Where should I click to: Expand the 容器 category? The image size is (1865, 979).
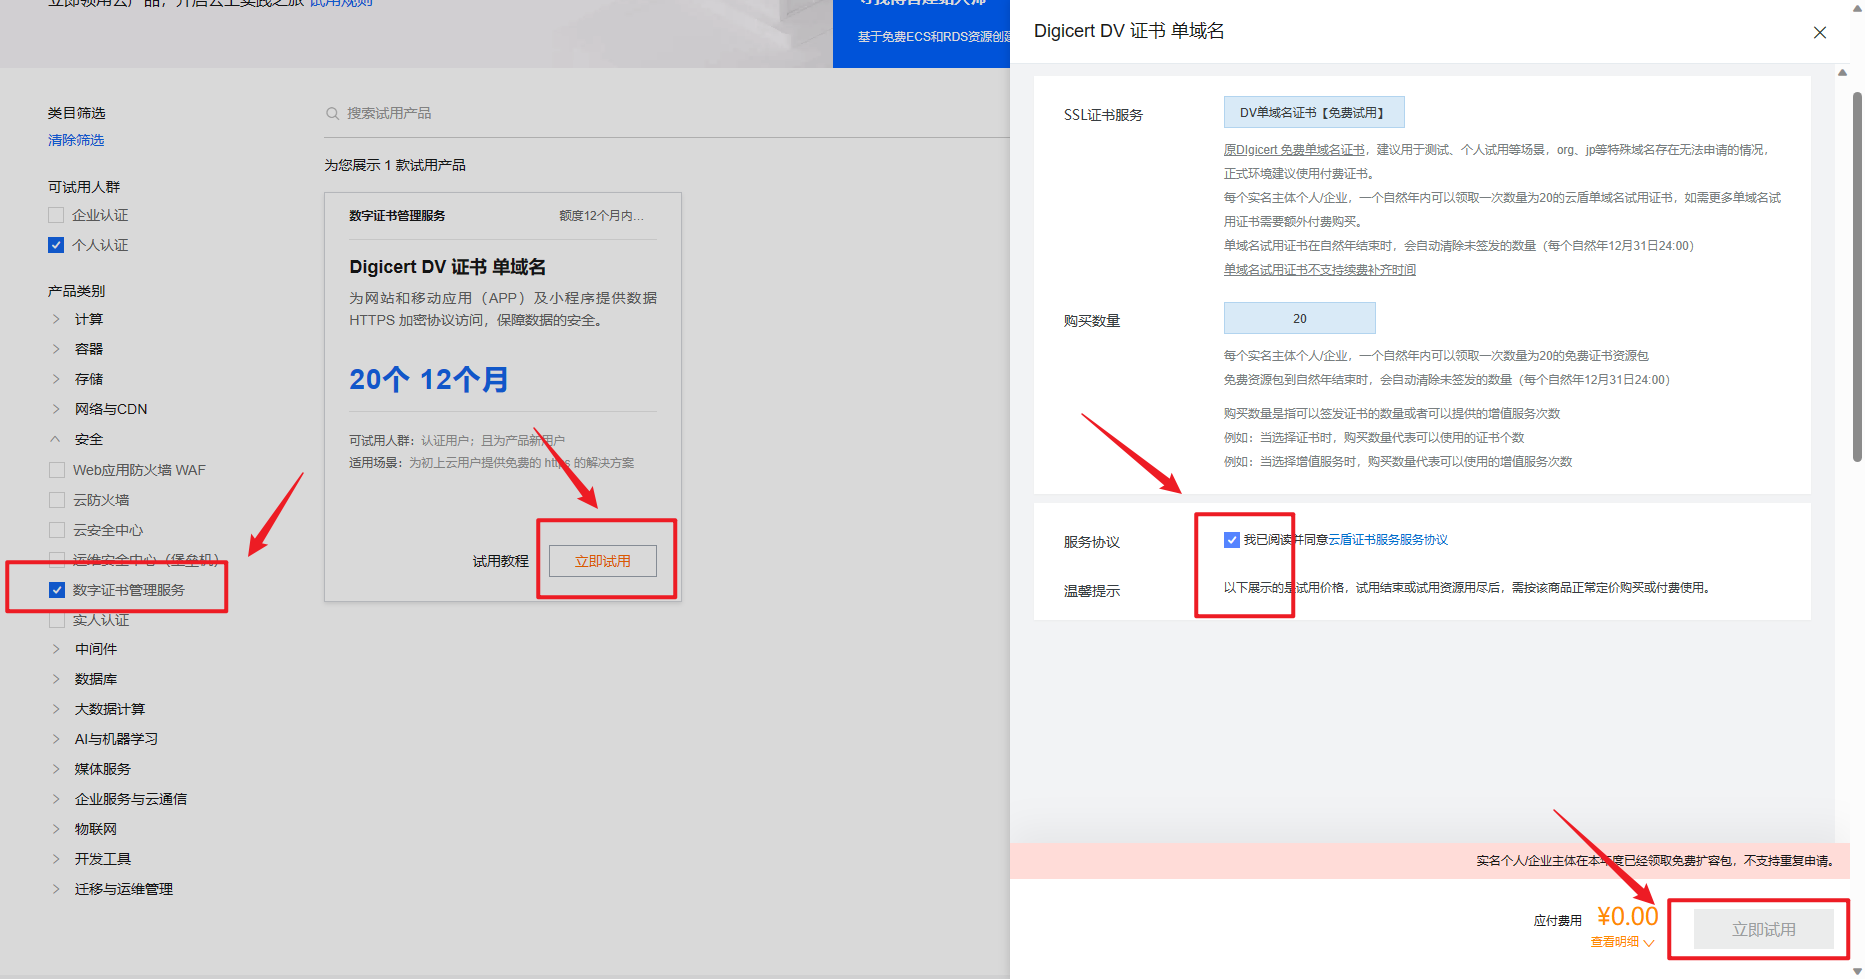(56, 349)
